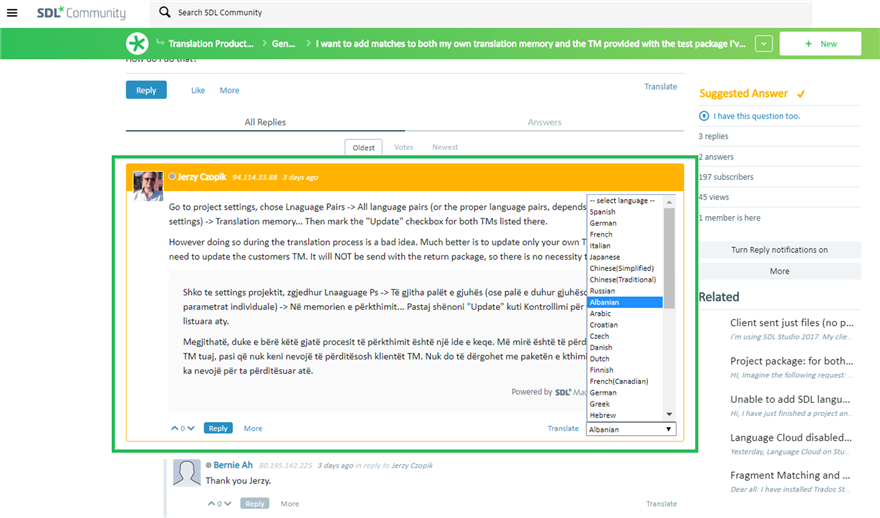Open the hamburger navigation menu
880x518 pixels.
(x=12, y=12)
